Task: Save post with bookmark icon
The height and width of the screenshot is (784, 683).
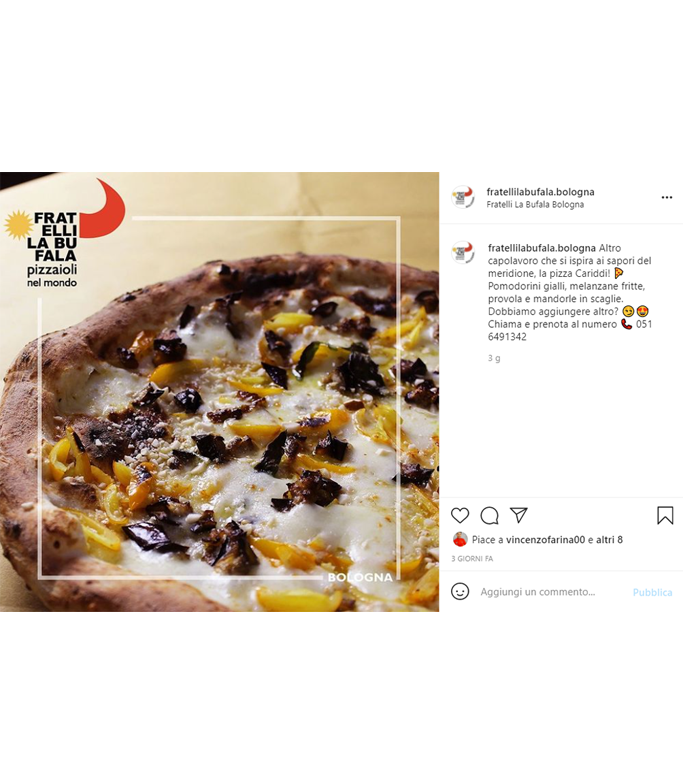Action: pyautogui.click(x=665, y=516)
